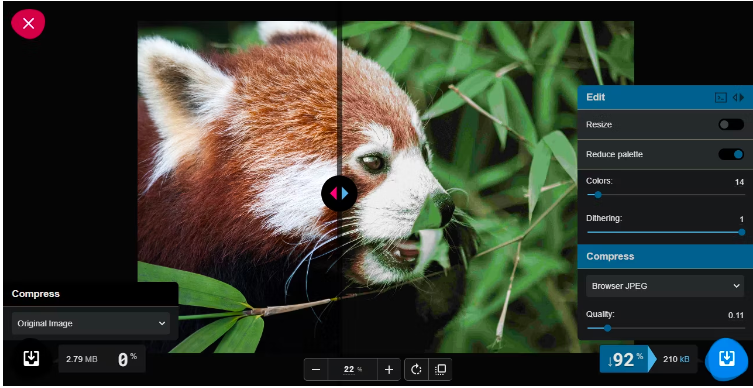Download the compressed image with blue button
753x388 pixels.
(x=726, y=359)
